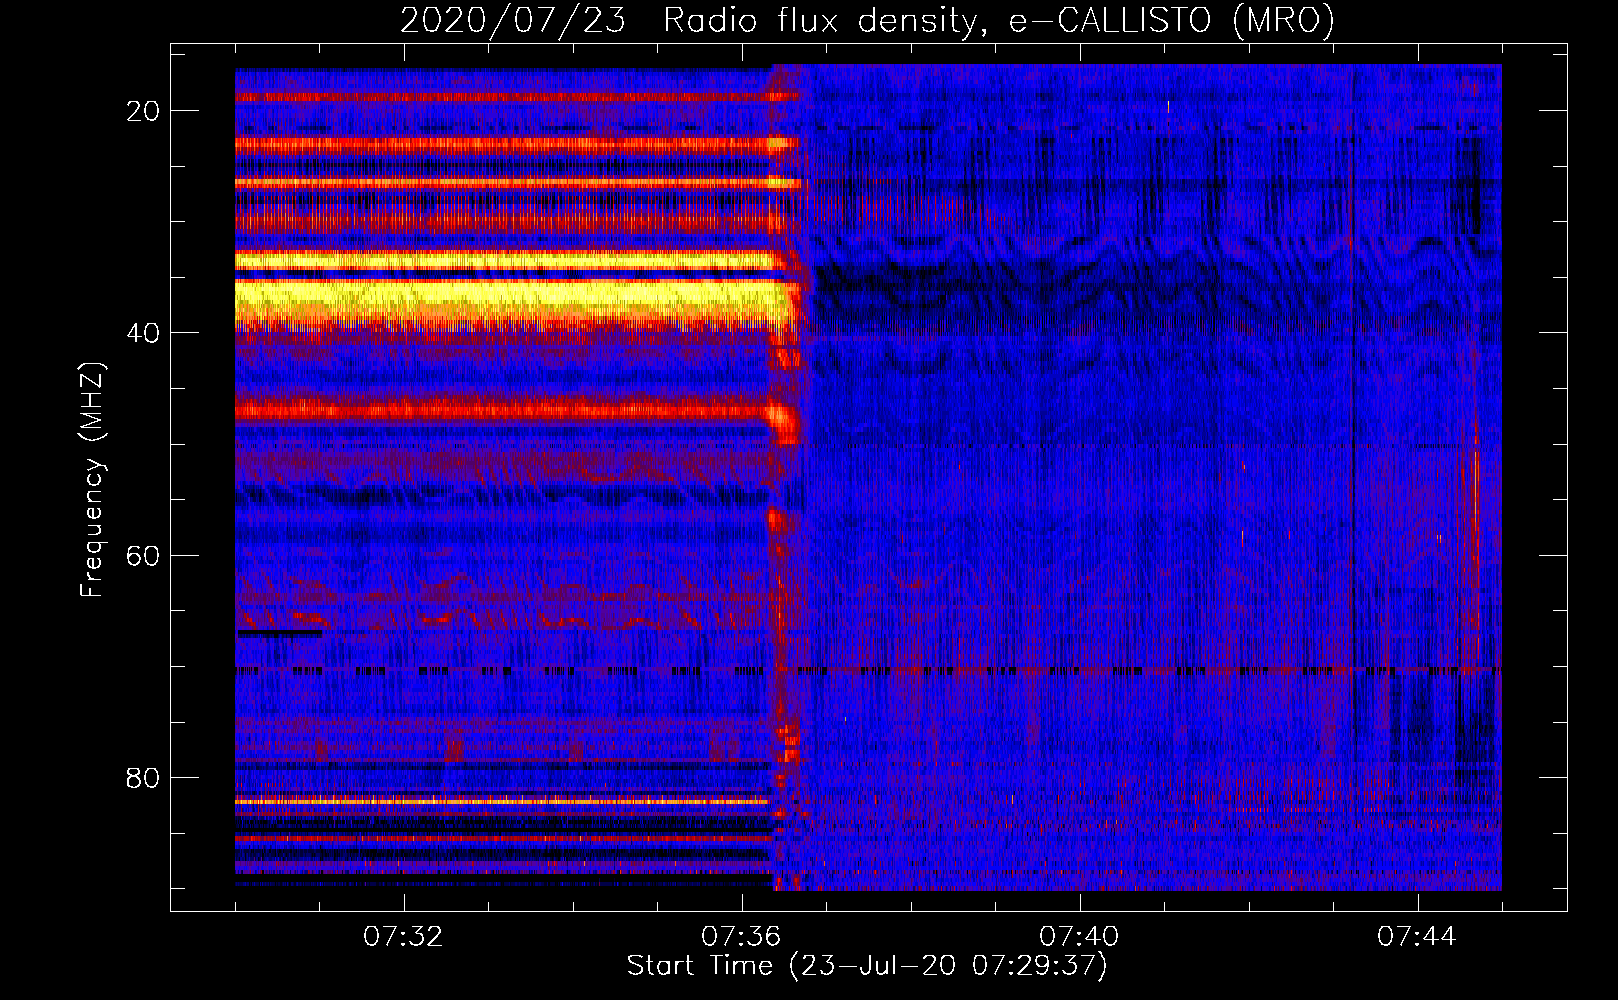Click the 'Start Time (23-Jul-20 07:29:37)' label

(867, 967)
